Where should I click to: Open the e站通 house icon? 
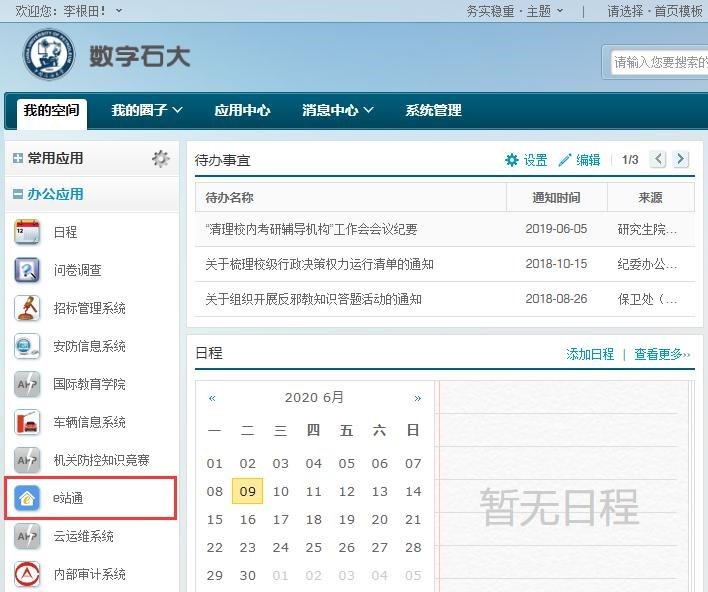point(27,498)
